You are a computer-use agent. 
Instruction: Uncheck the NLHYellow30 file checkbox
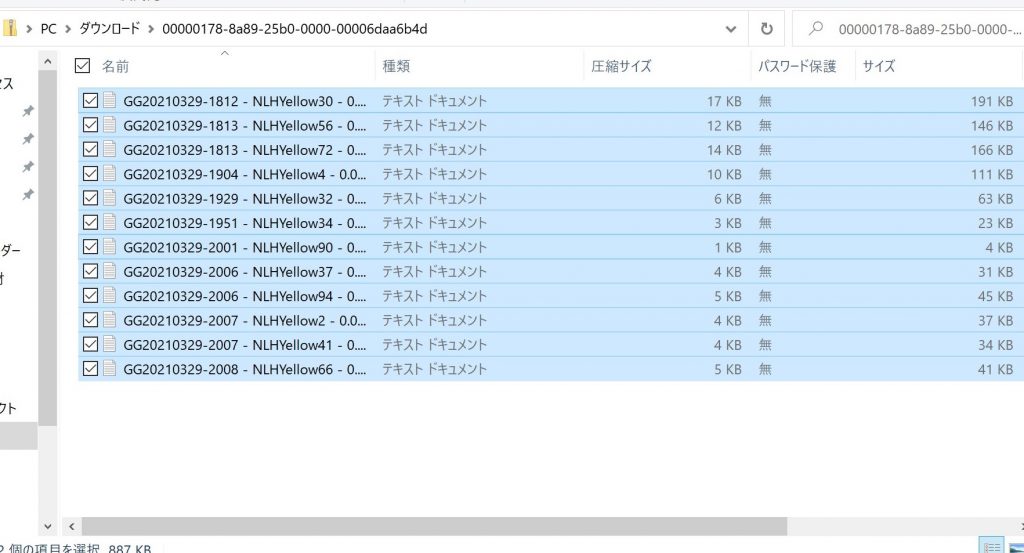90,101
